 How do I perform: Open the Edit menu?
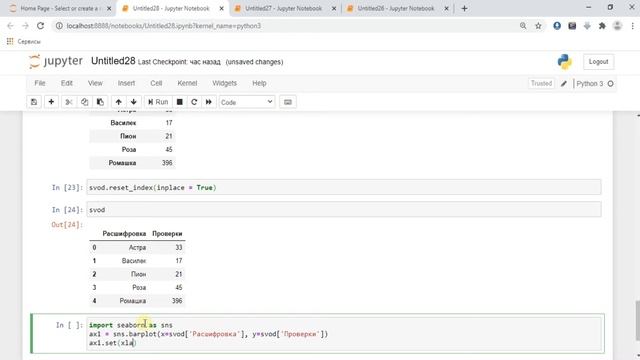pyautogui.click(x=67, y=83)
